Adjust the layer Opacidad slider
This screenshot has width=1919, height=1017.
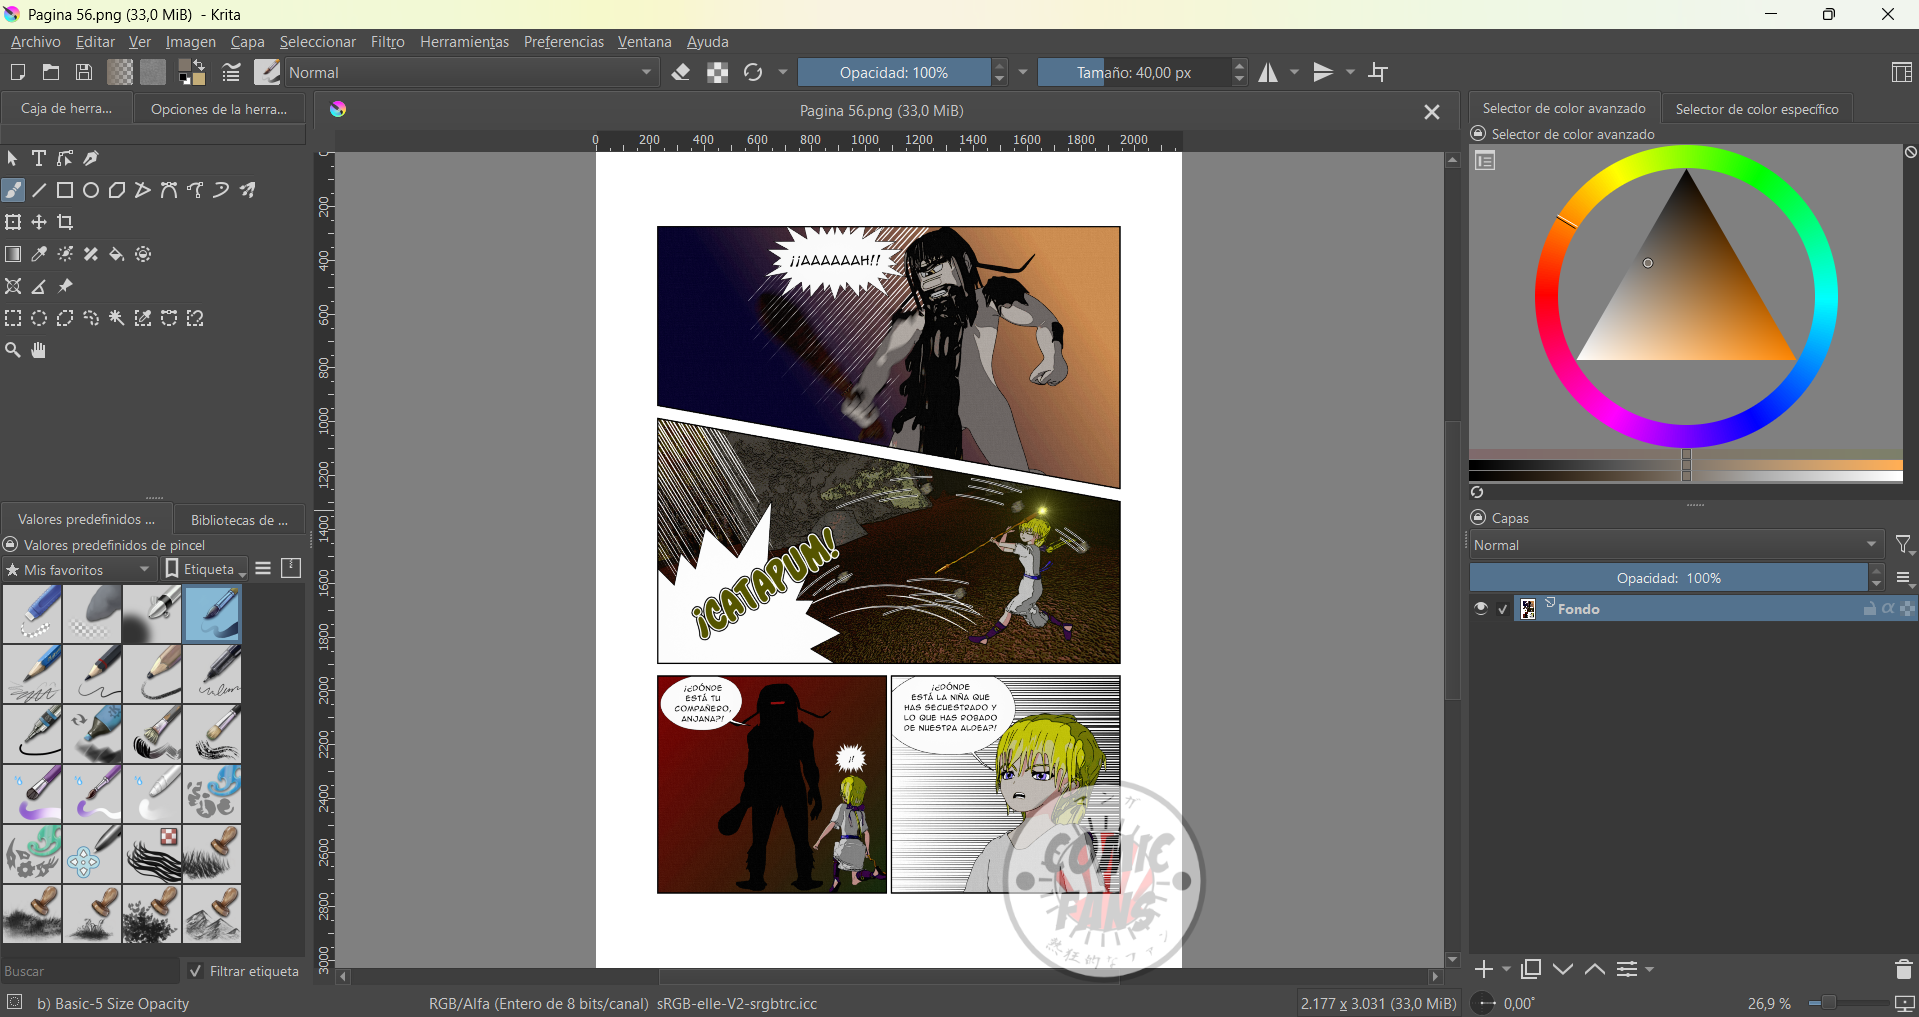(x=1668, y=578)
